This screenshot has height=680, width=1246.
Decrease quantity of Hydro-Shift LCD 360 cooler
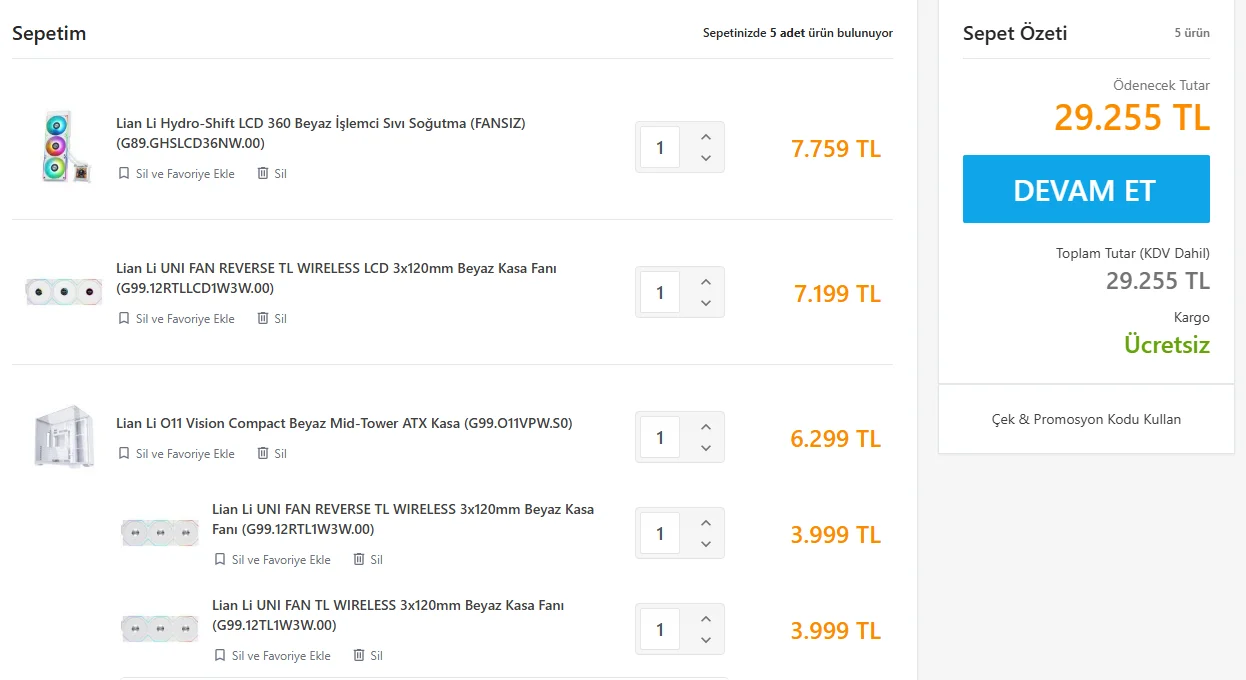click(x=706, y=158)
